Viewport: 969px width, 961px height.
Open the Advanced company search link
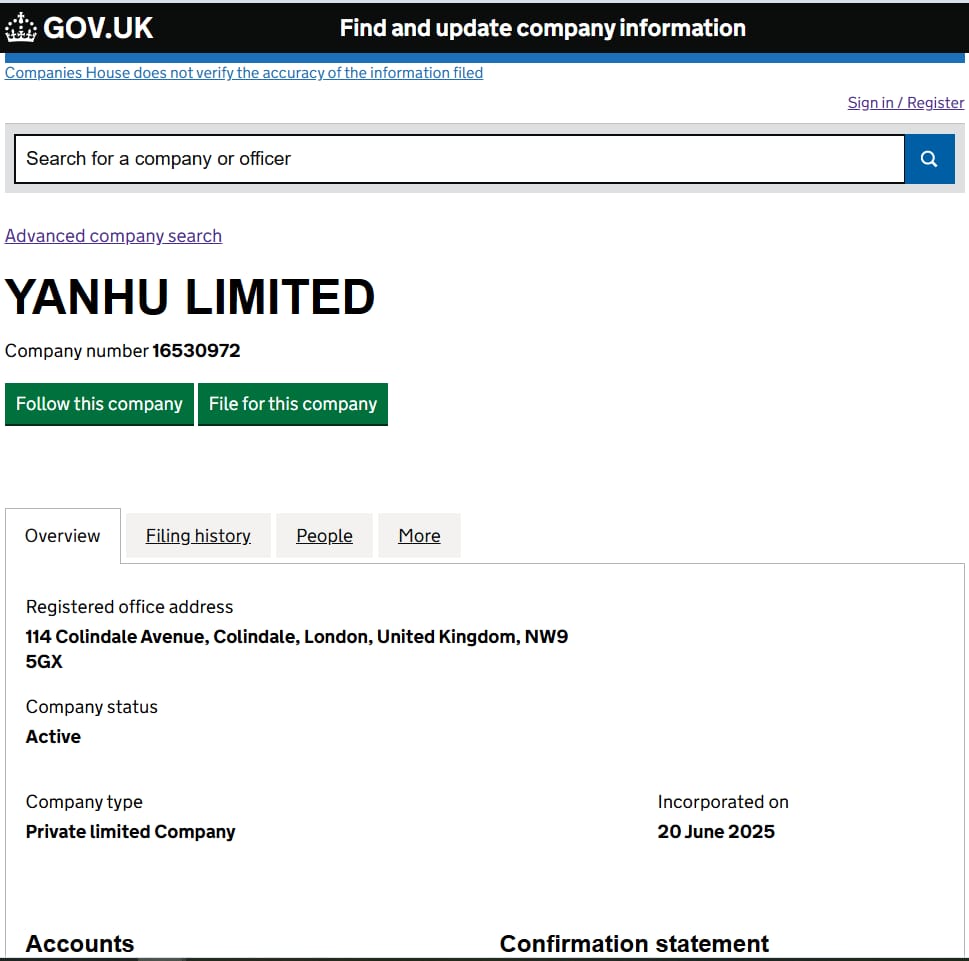[113, 236]
